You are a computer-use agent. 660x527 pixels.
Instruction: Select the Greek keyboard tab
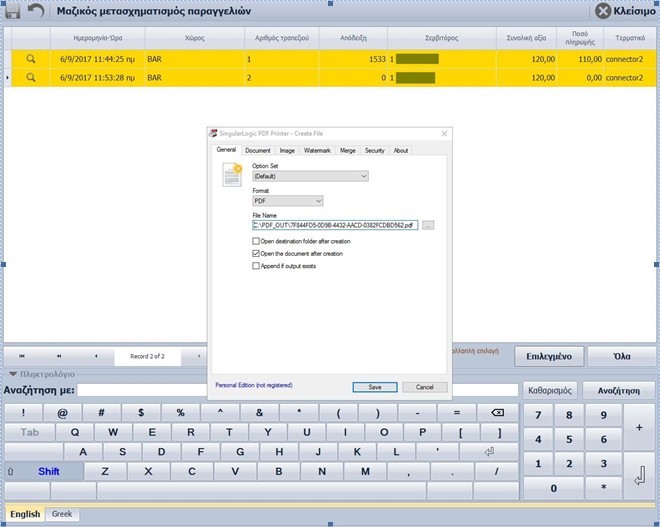click(62, 514)
